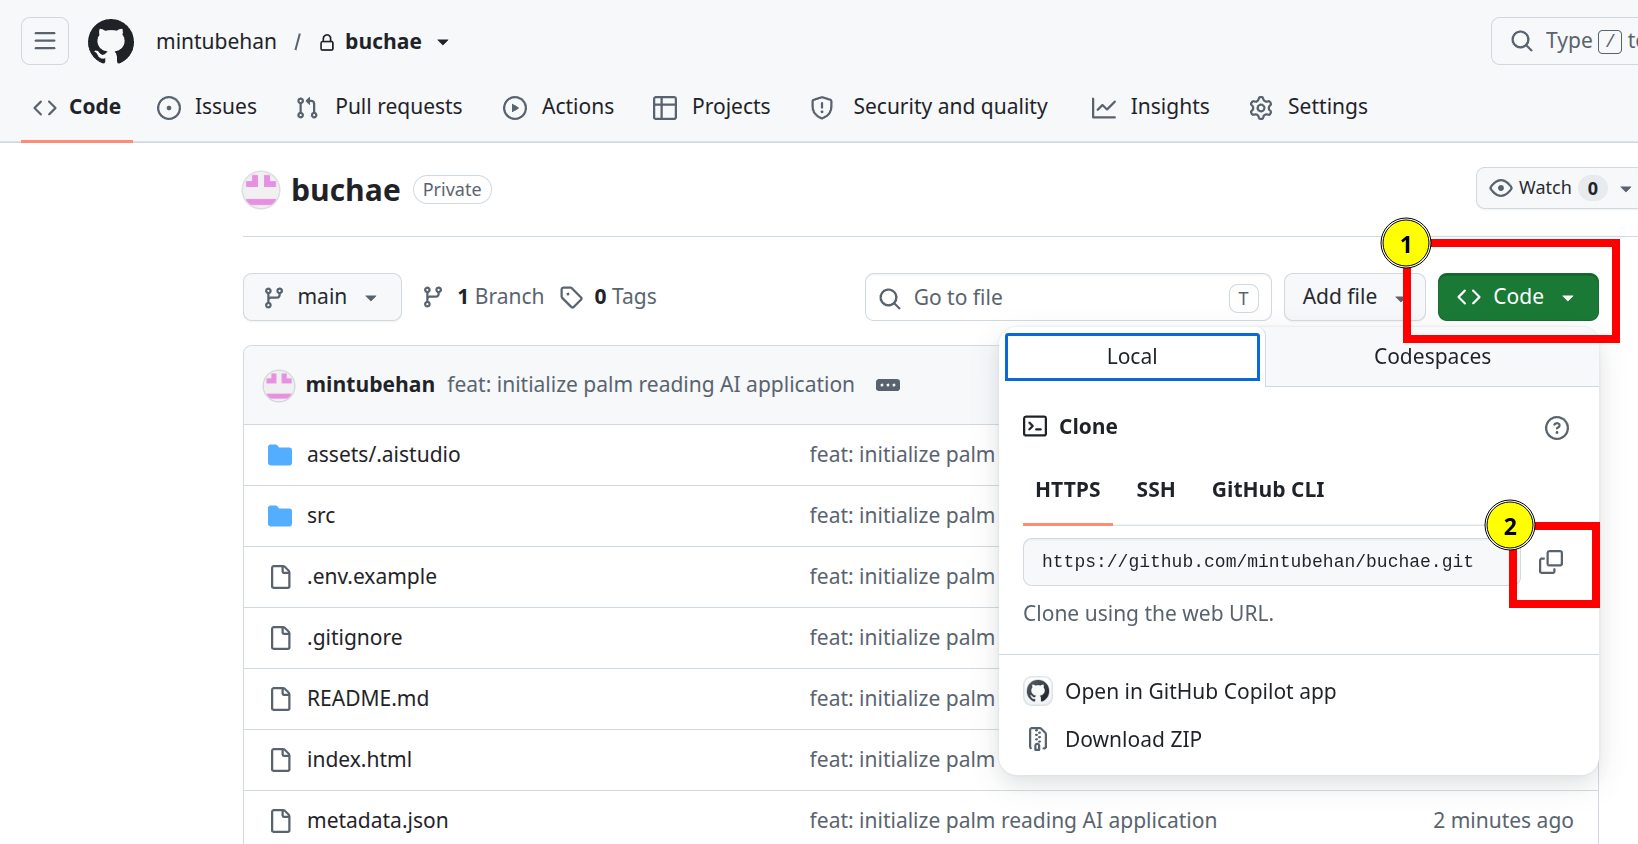The image size is (1638, 844).
Task: Open the main branch selector dropdown
Action: pos(322,297)
